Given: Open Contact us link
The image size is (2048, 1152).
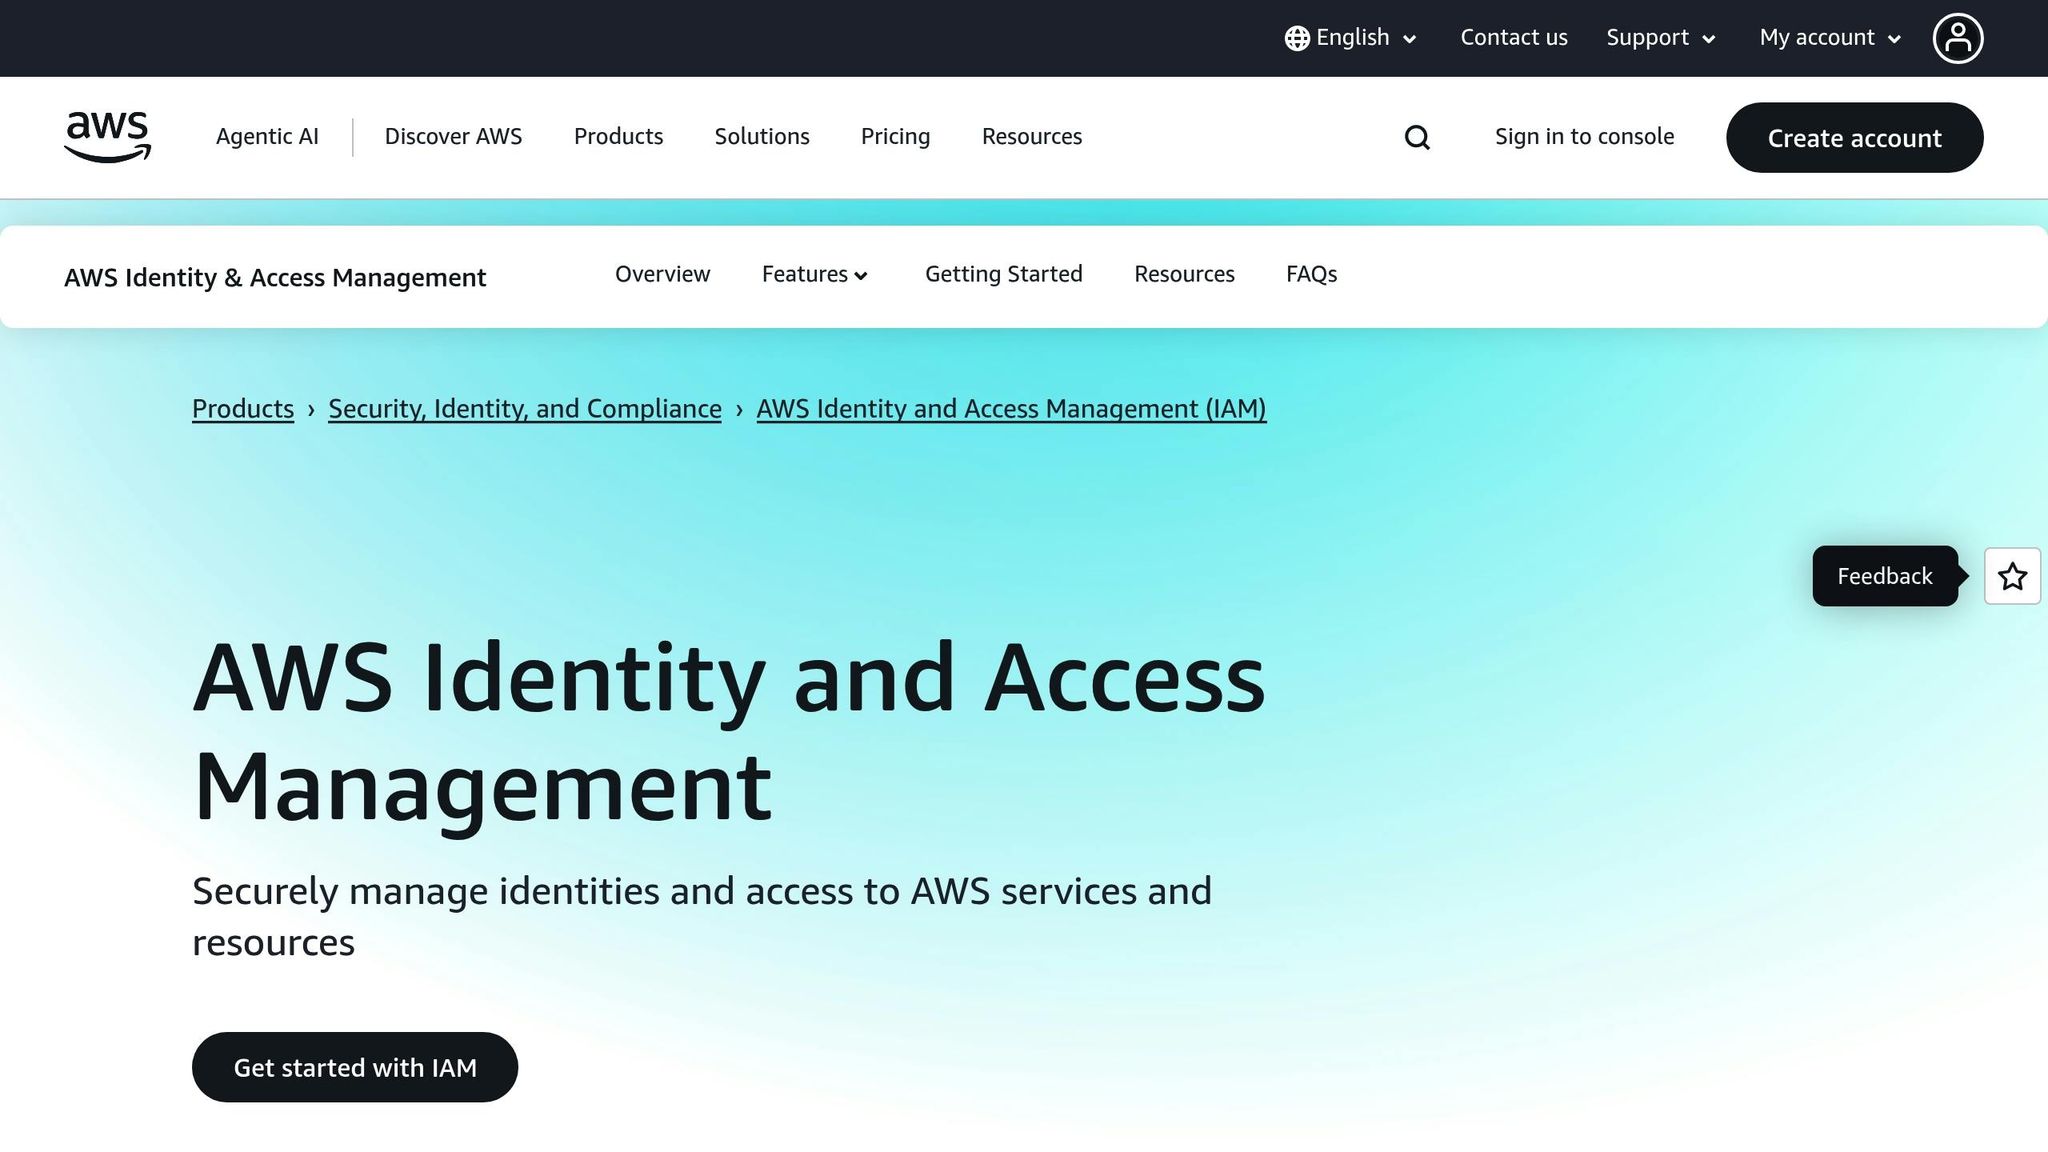Looking at the screenshot, I should pos(1514,38).
